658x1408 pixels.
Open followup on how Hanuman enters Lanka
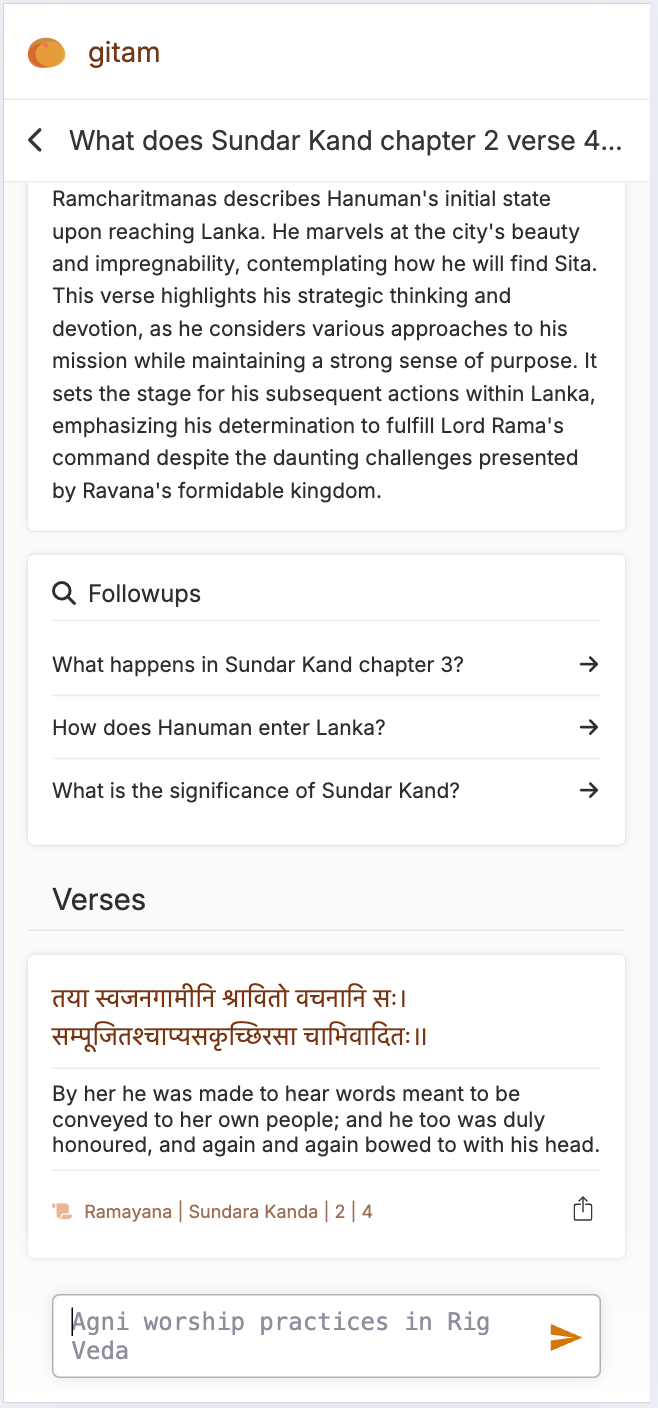[x=219, y=727]
